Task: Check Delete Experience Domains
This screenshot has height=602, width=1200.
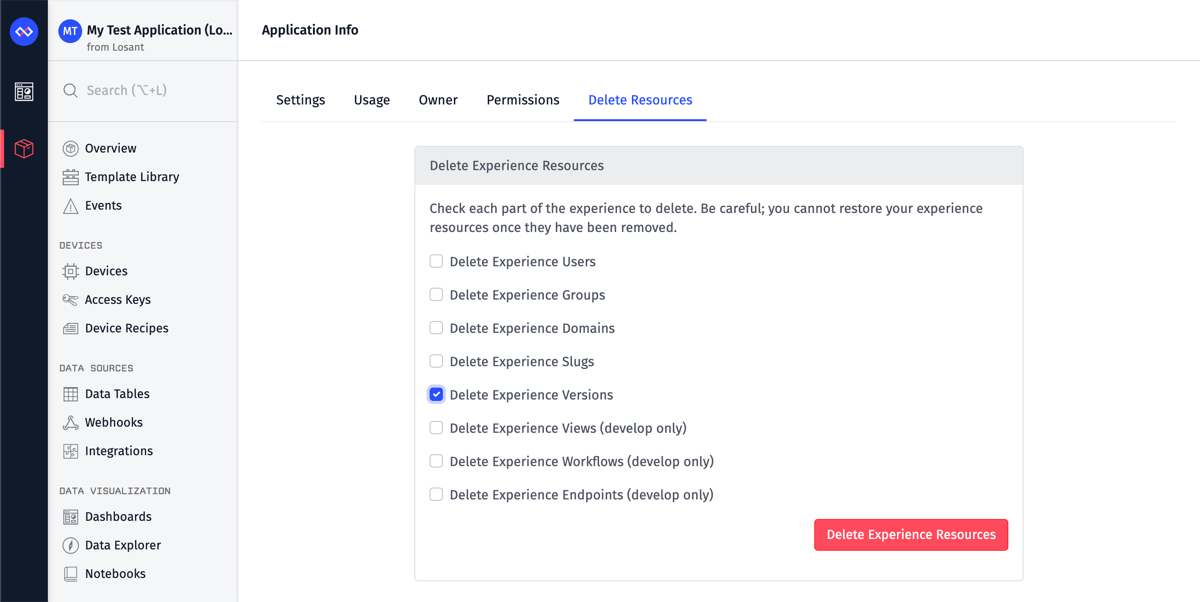Action: (436, 328)
